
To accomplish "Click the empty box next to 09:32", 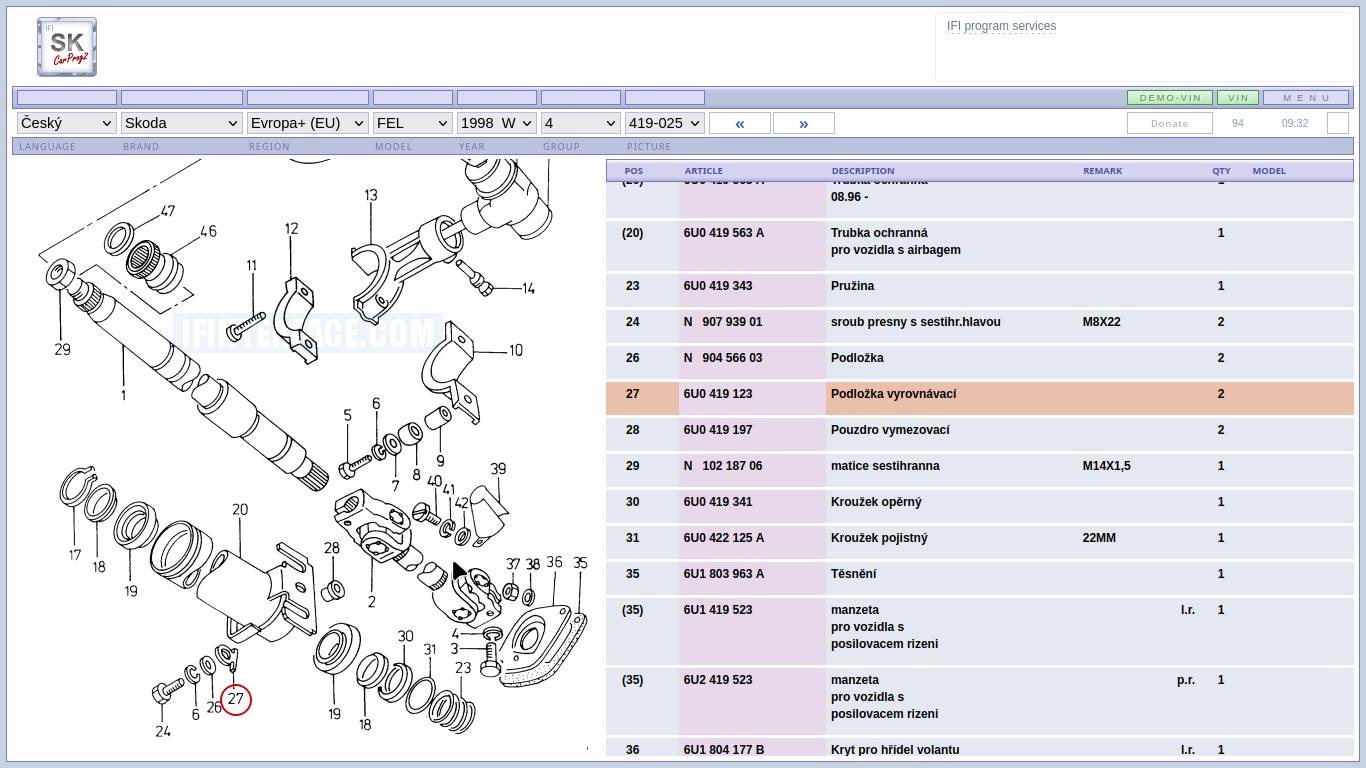I will point(1337,123).
